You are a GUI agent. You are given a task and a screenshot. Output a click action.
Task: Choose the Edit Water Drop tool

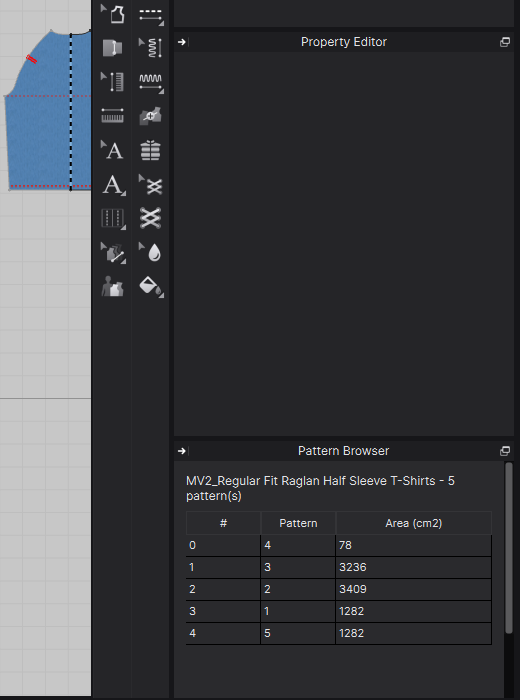151,252
